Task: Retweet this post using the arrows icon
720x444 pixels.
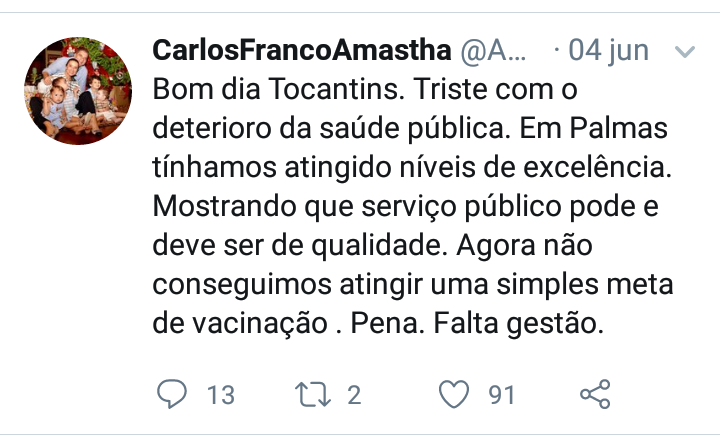Action: point(314,394)
